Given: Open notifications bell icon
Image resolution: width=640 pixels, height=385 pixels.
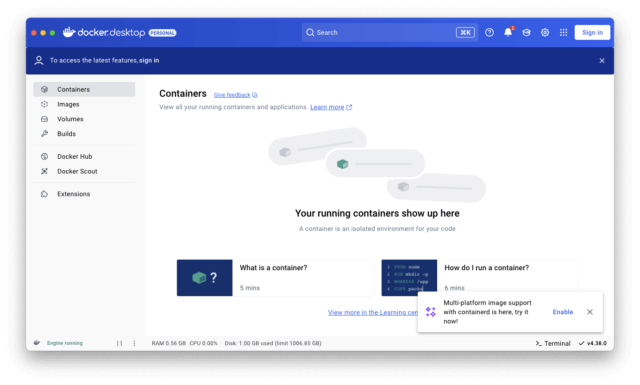Looking at the screenshot, I should [508, 32].
